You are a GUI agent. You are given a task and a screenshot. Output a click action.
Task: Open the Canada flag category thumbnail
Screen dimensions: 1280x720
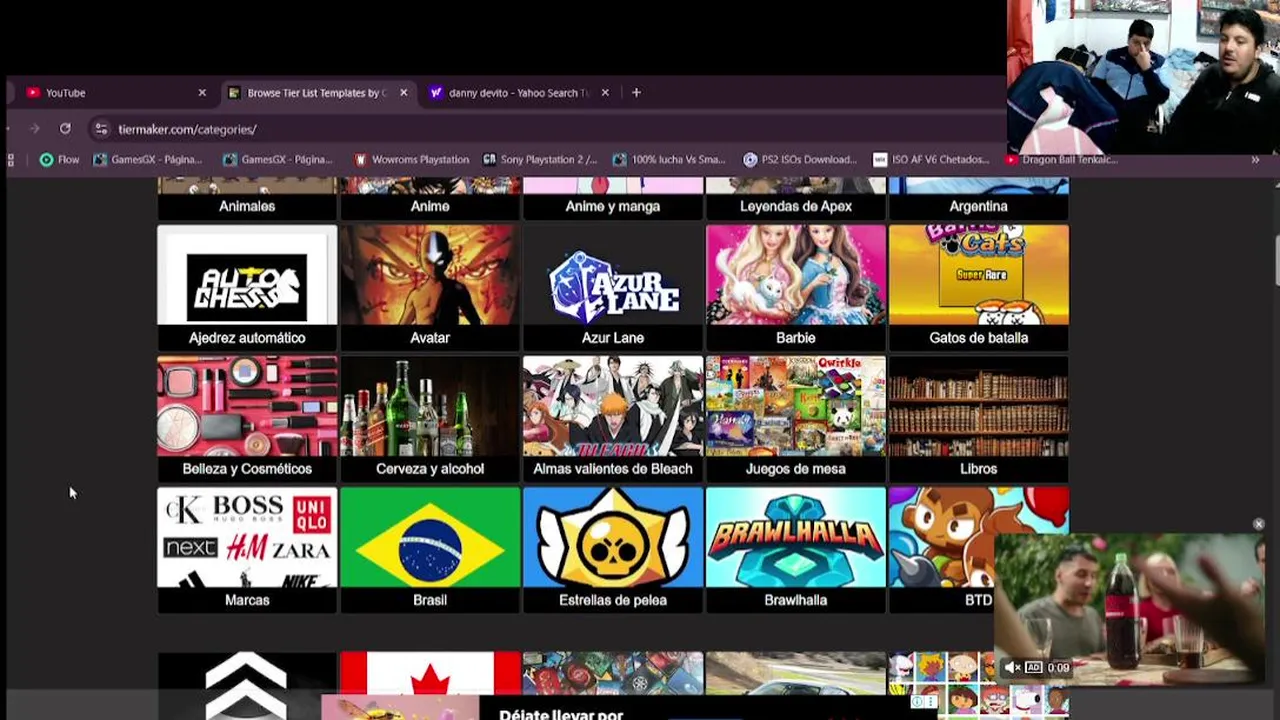(430, 673)
